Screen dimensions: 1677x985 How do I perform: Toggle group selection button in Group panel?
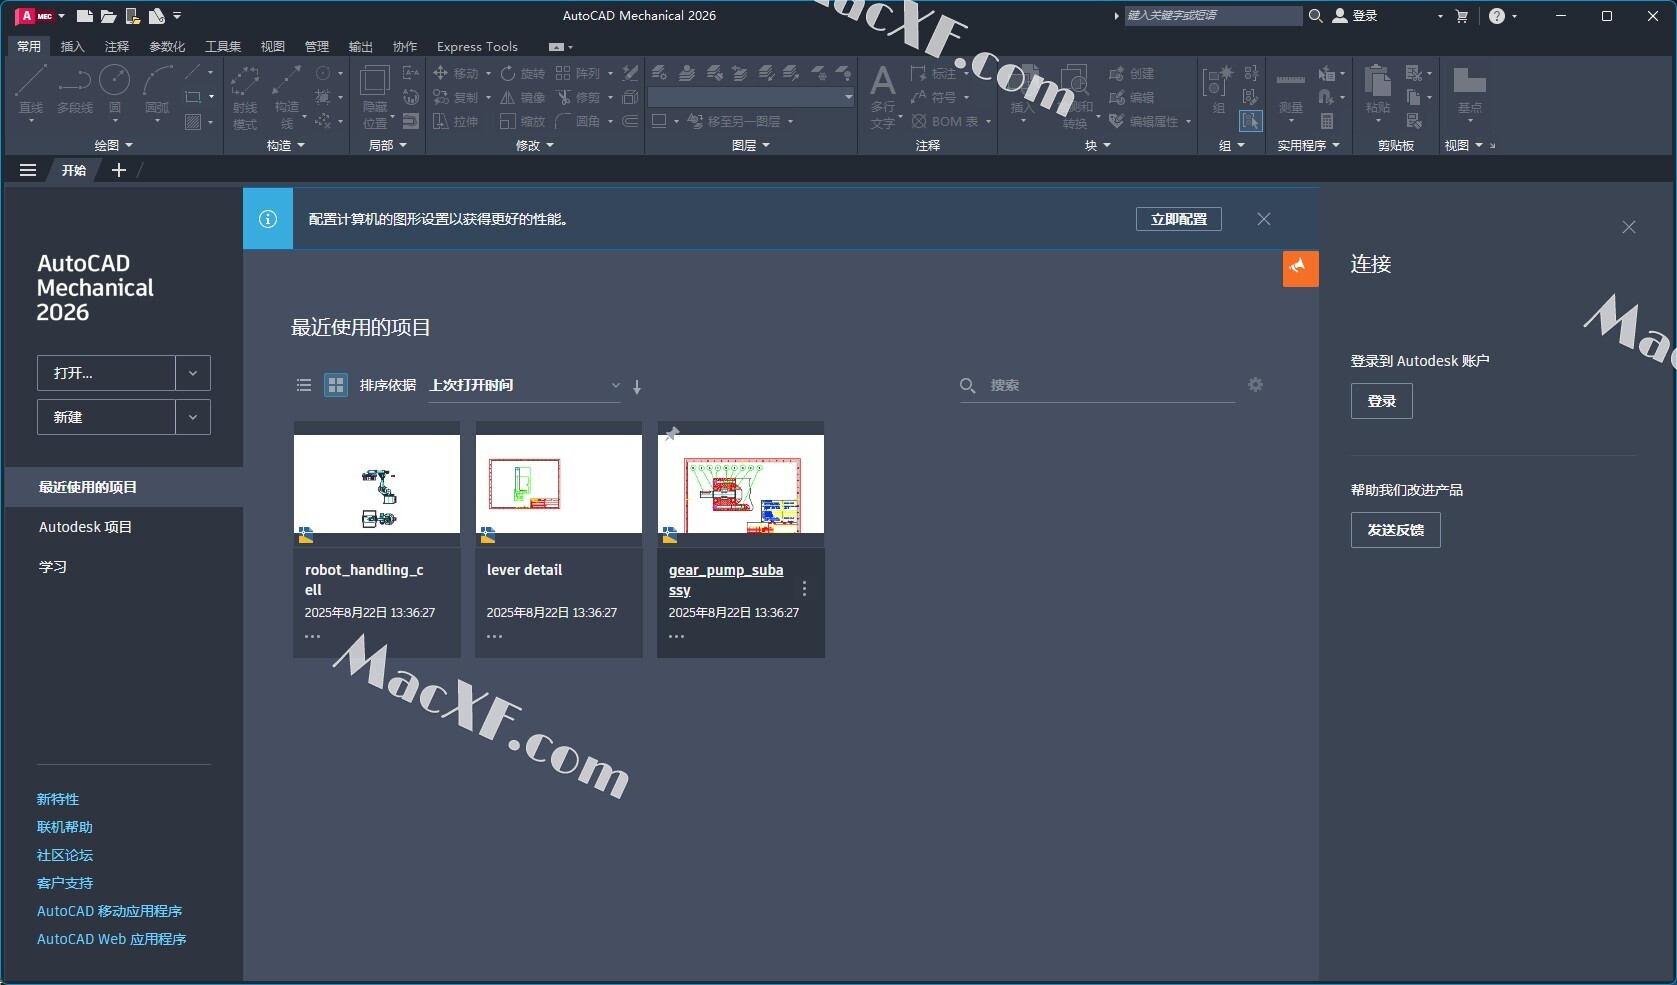point(1251,121)
